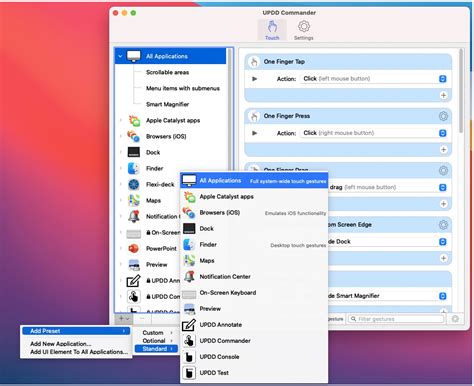Choose All Applications in the preset submenu
474x386 pixels.
pos(254,180)
